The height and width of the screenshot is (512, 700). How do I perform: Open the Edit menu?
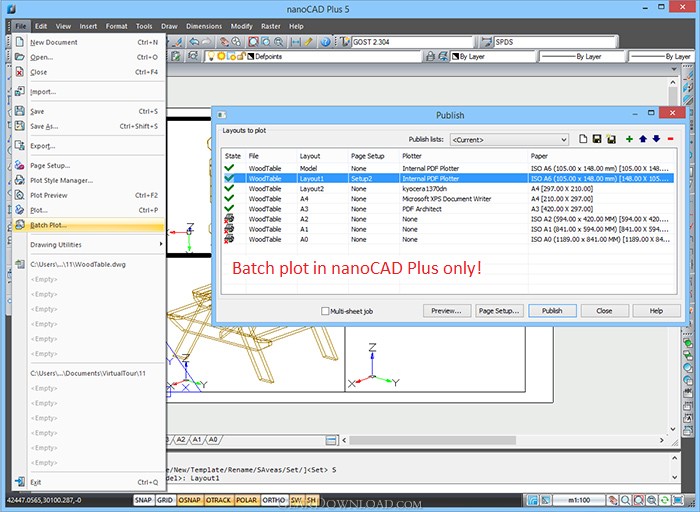tap(41, 26)
